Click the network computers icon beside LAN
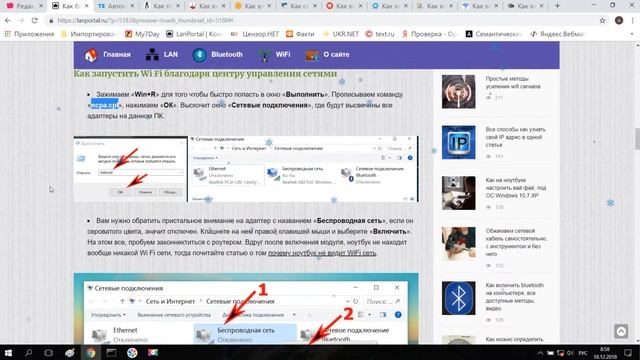 pyautogui.click(x=152, y=55)
